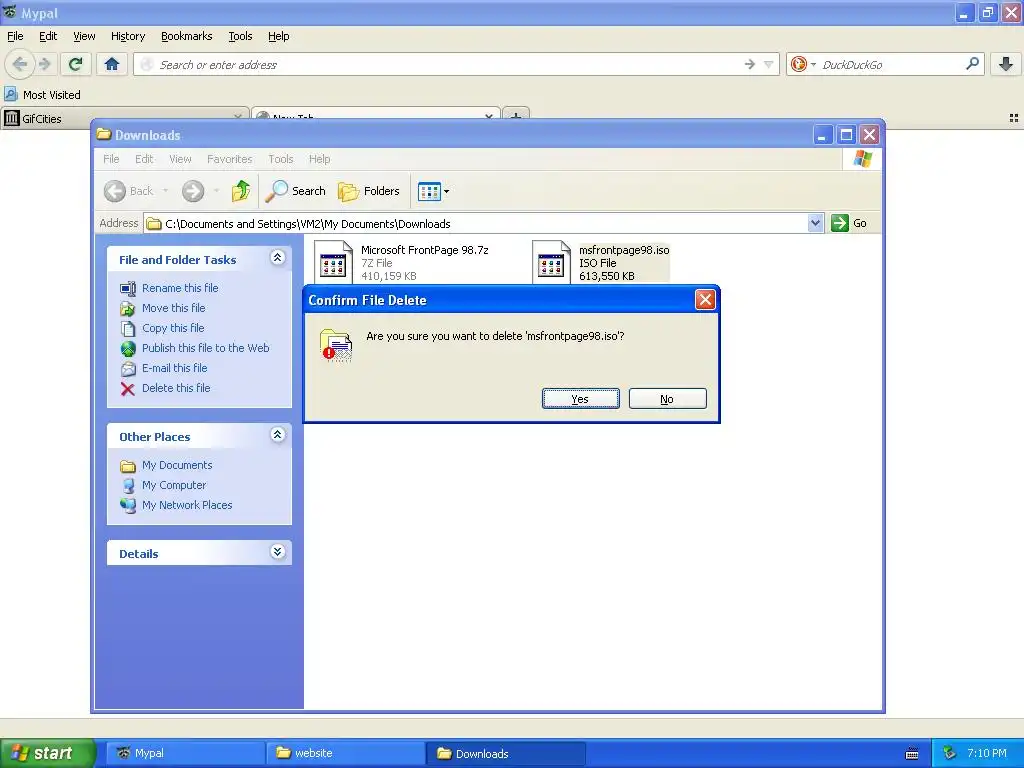Viewport: 1024px width, 768px height.
Task: Open the Most Visited bookmarks folder
Action: [x=43, y=95]
